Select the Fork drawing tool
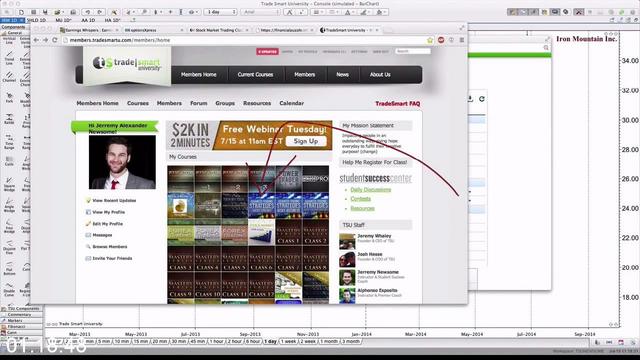This screenshot has width=640, height=360. [x=9, y=98]
